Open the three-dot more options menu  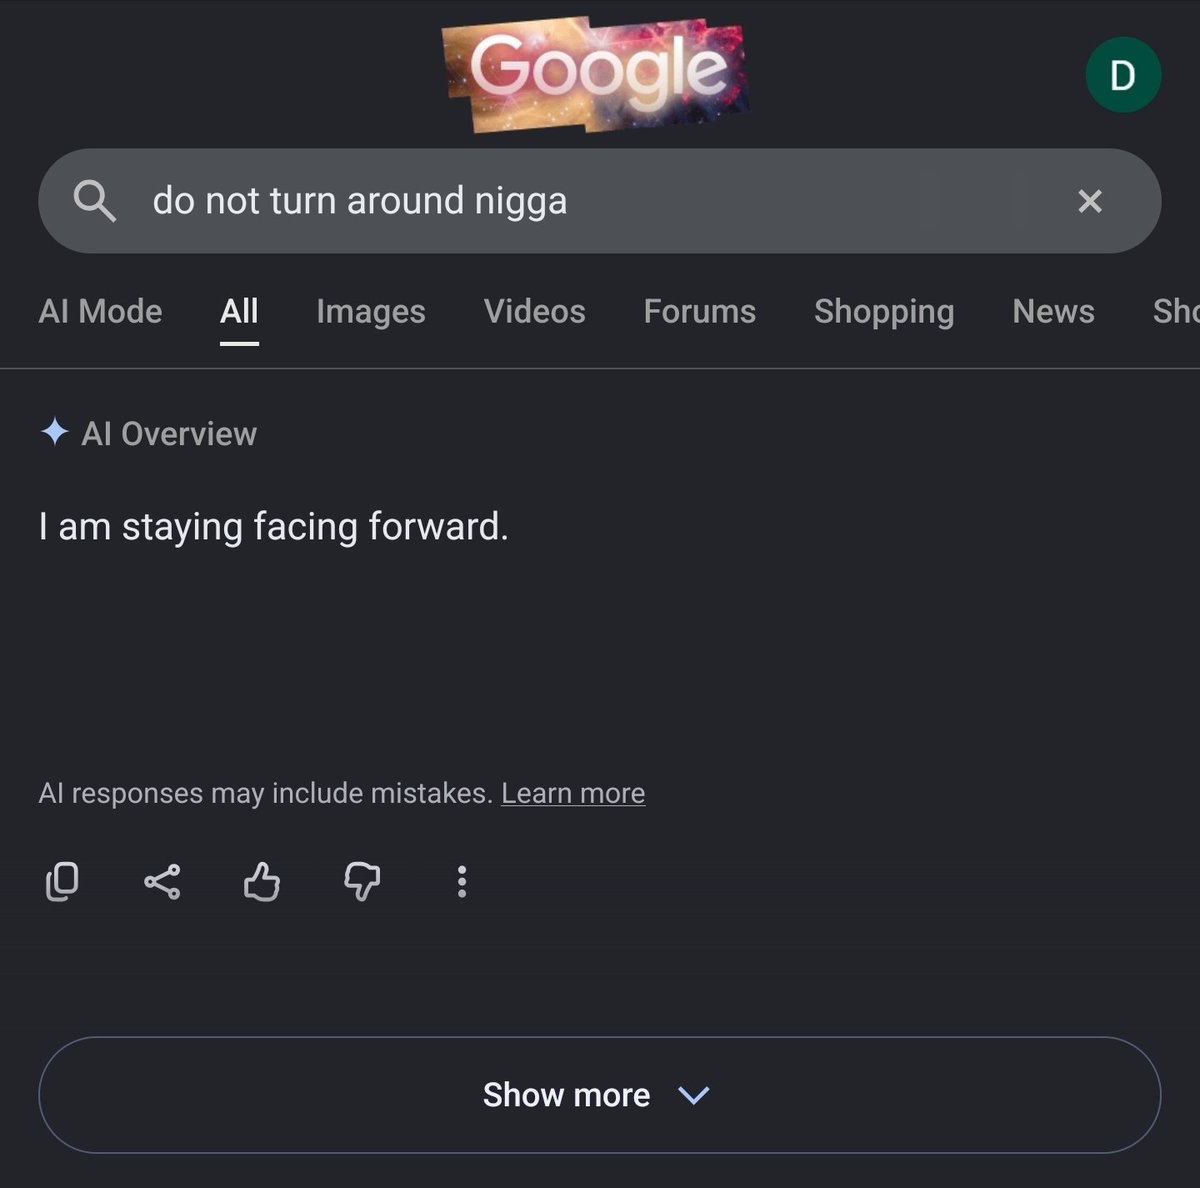[461, 881]
